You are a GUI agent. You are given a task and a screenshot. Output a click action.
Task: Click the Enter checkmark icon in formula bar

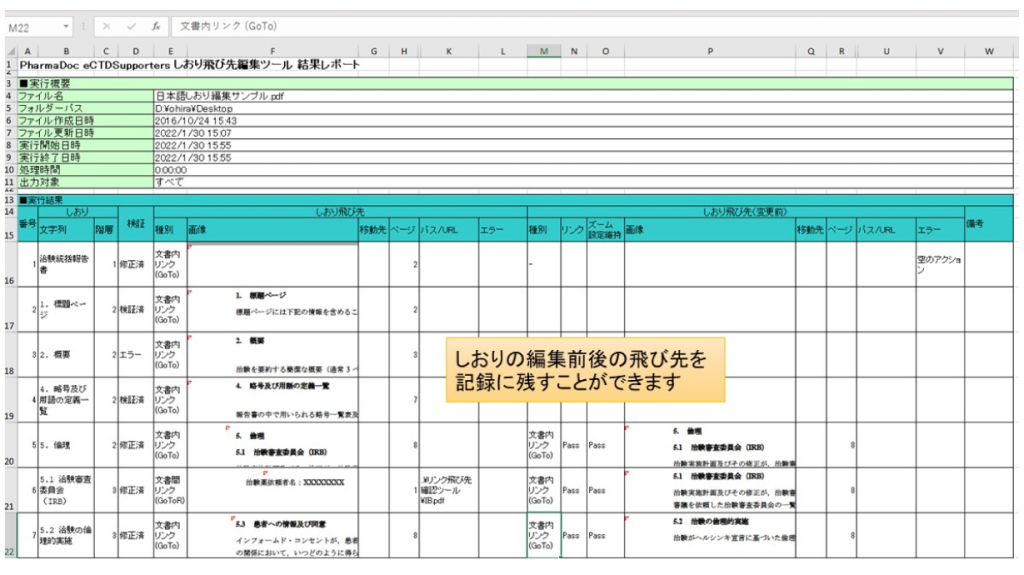(131, 27)
